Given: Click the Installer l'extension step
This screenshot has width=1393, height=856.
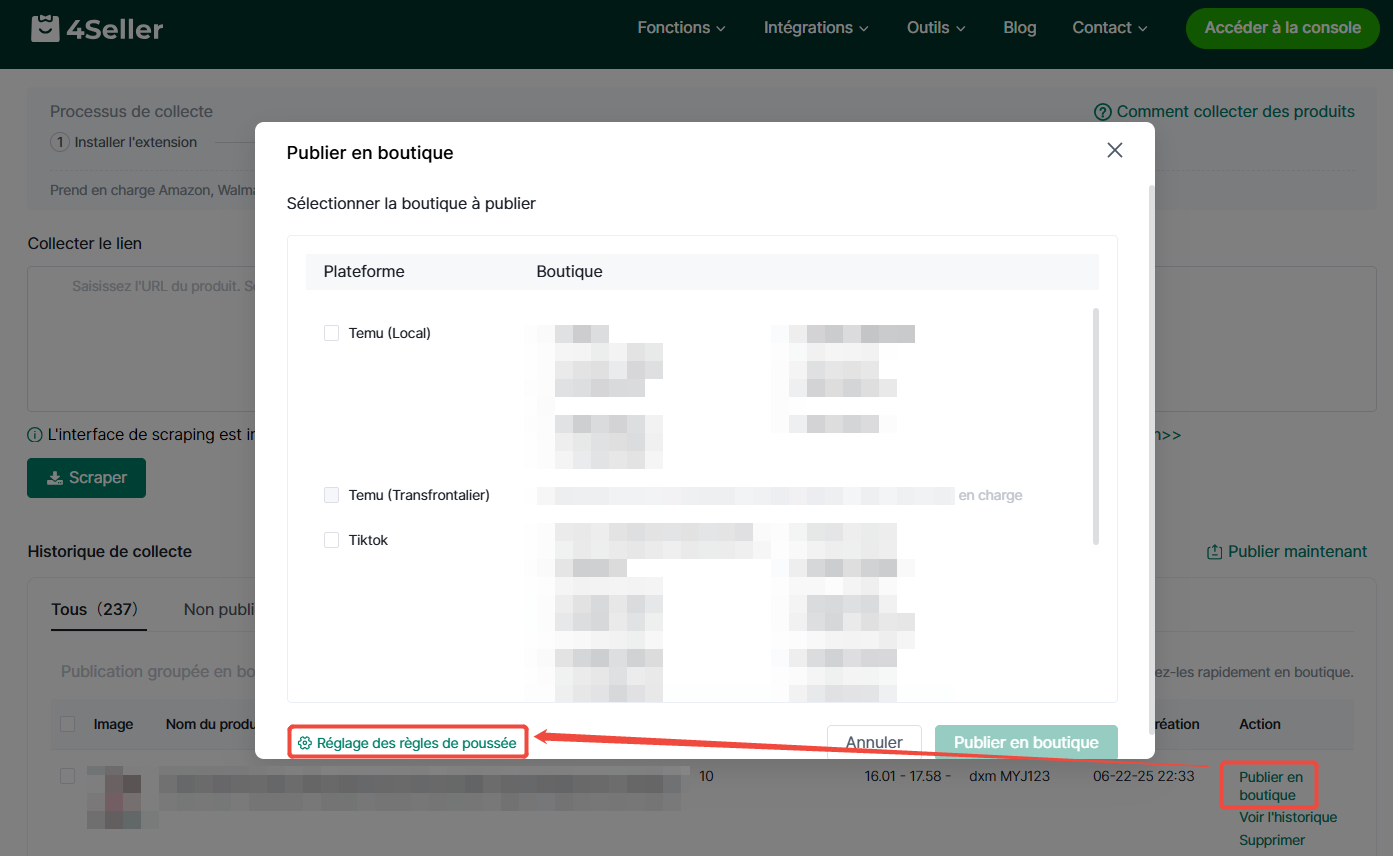Looking at the screenshot, I should (124, 142).
